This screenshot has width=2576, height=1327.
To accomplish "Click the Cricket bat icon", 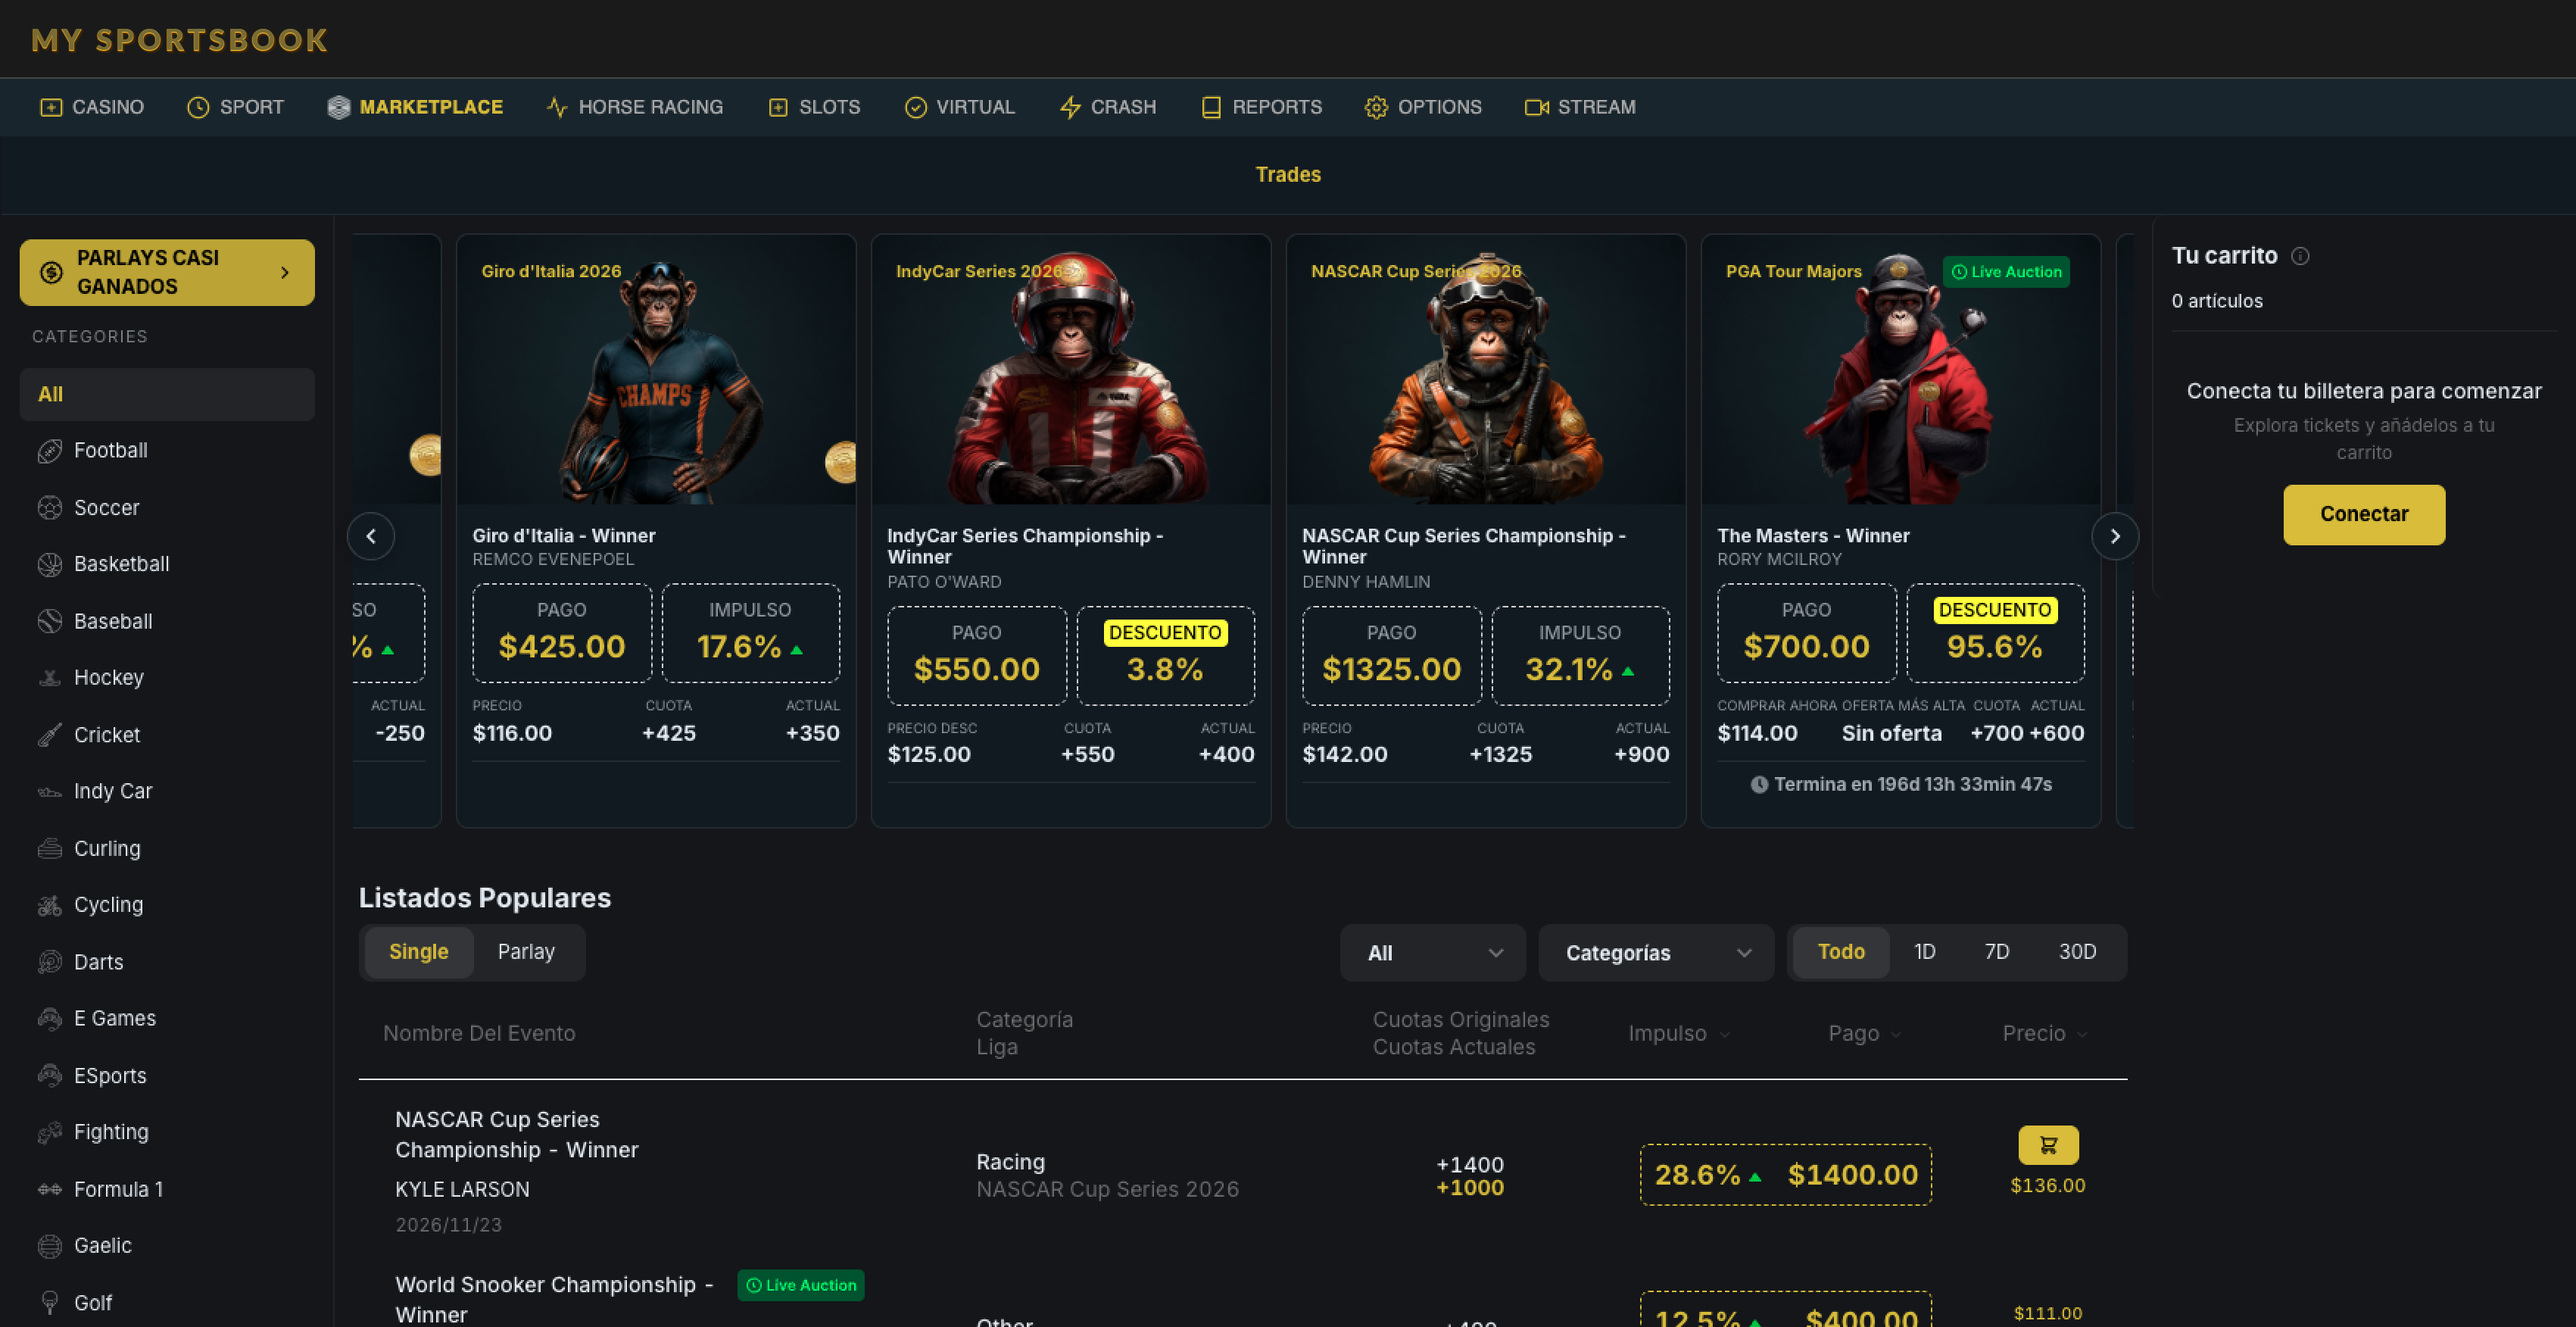I will click(50, 735).
